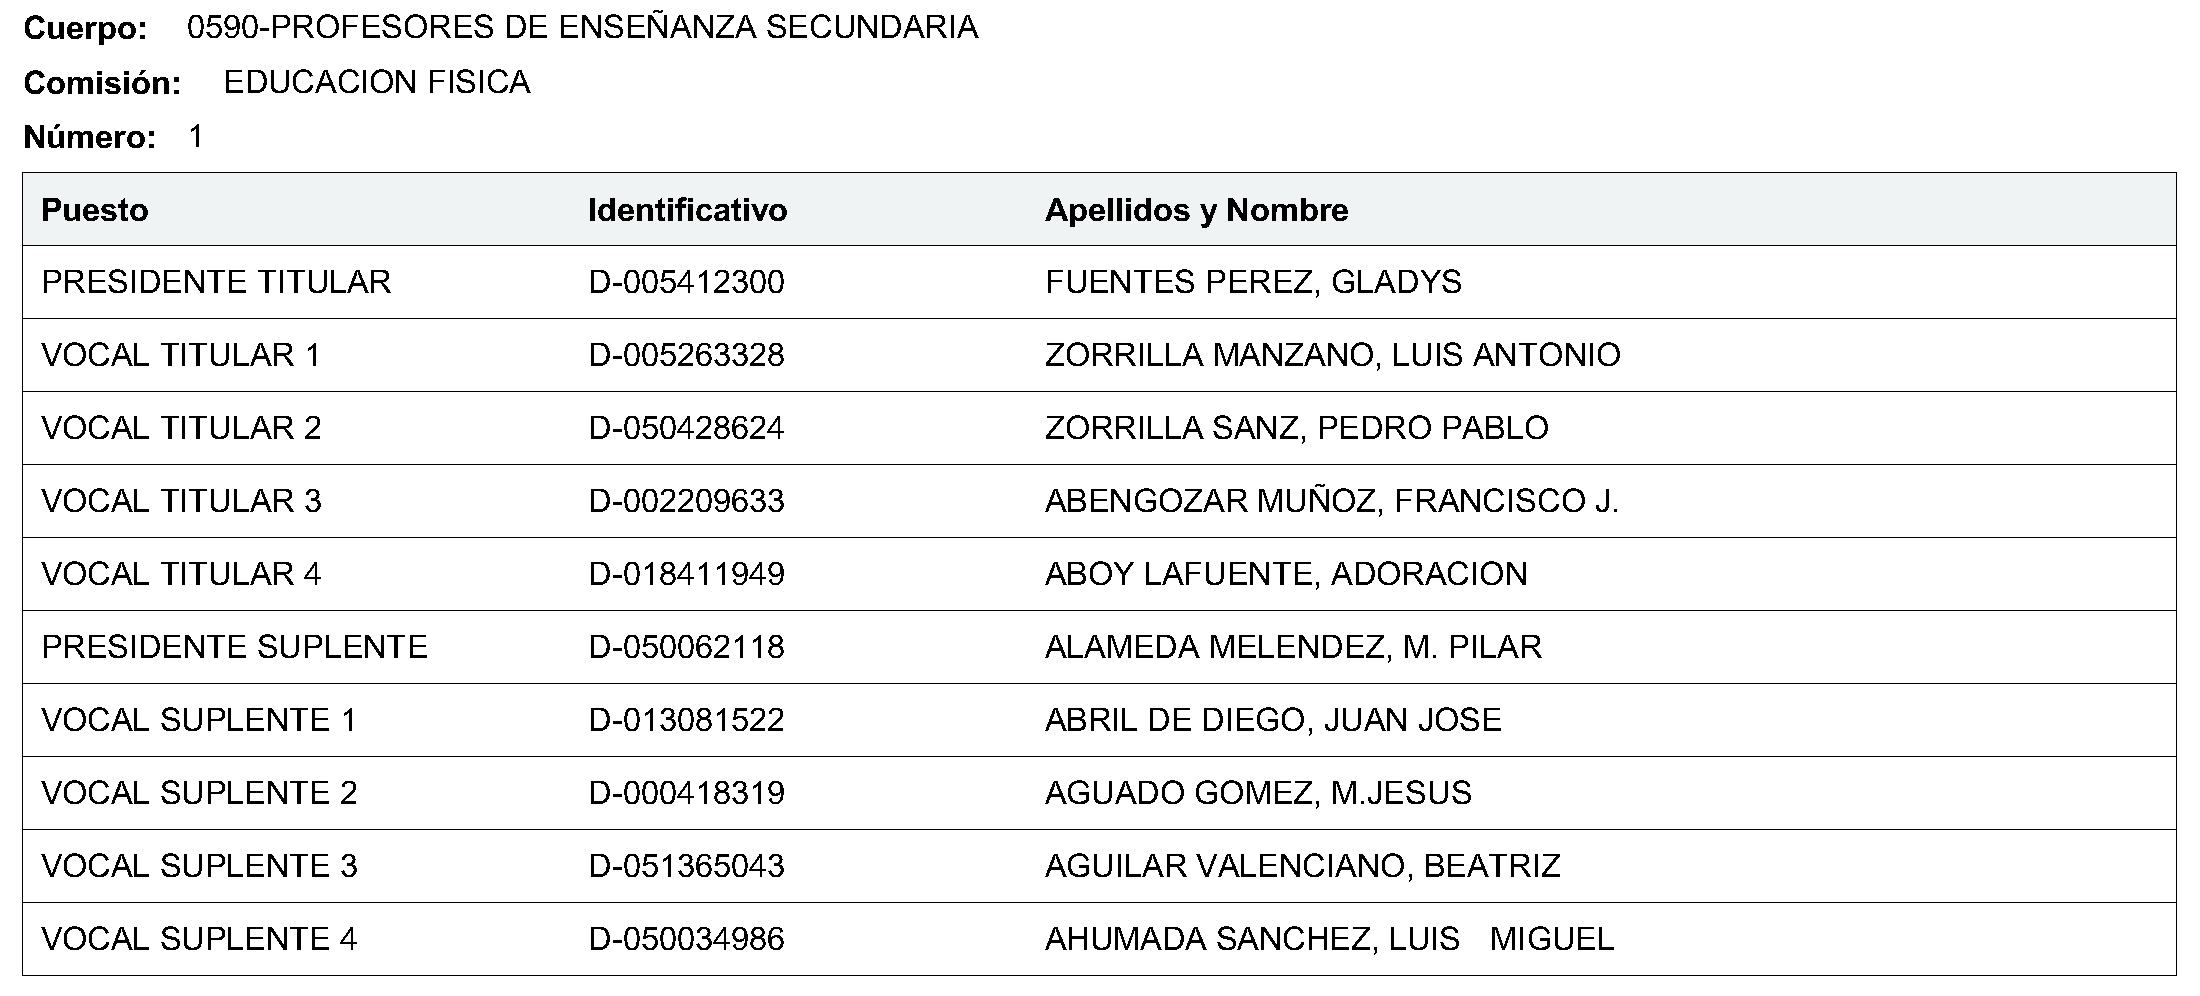Click the VOCAL SUPLENTE 3 cell
2200x996 pixels.
tap(199, 866)
